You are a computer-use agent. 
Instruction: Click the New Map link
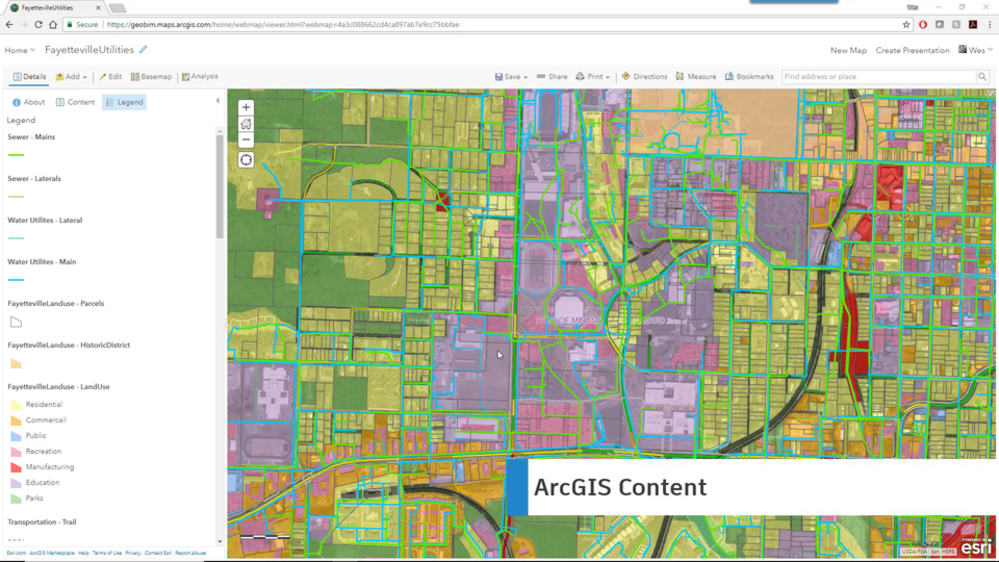coord(848,50)
